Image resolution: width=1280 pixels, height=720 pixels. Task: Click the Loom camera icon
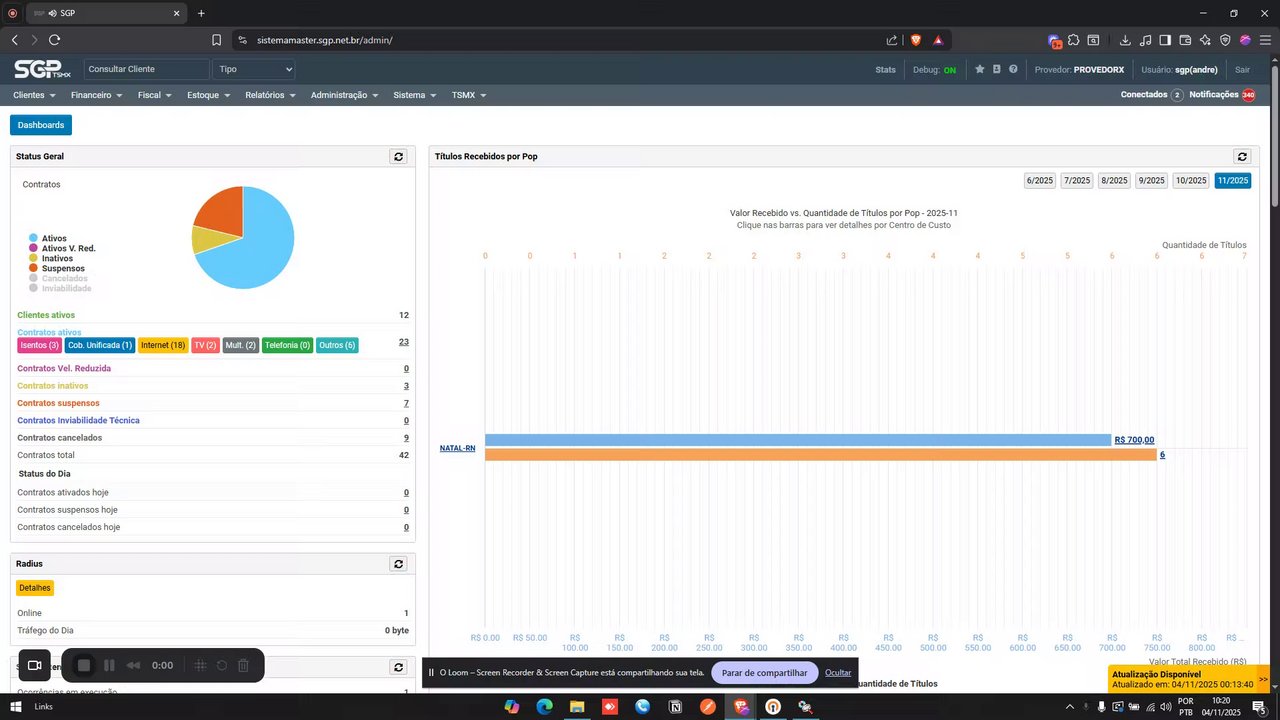tap(34, 665)
